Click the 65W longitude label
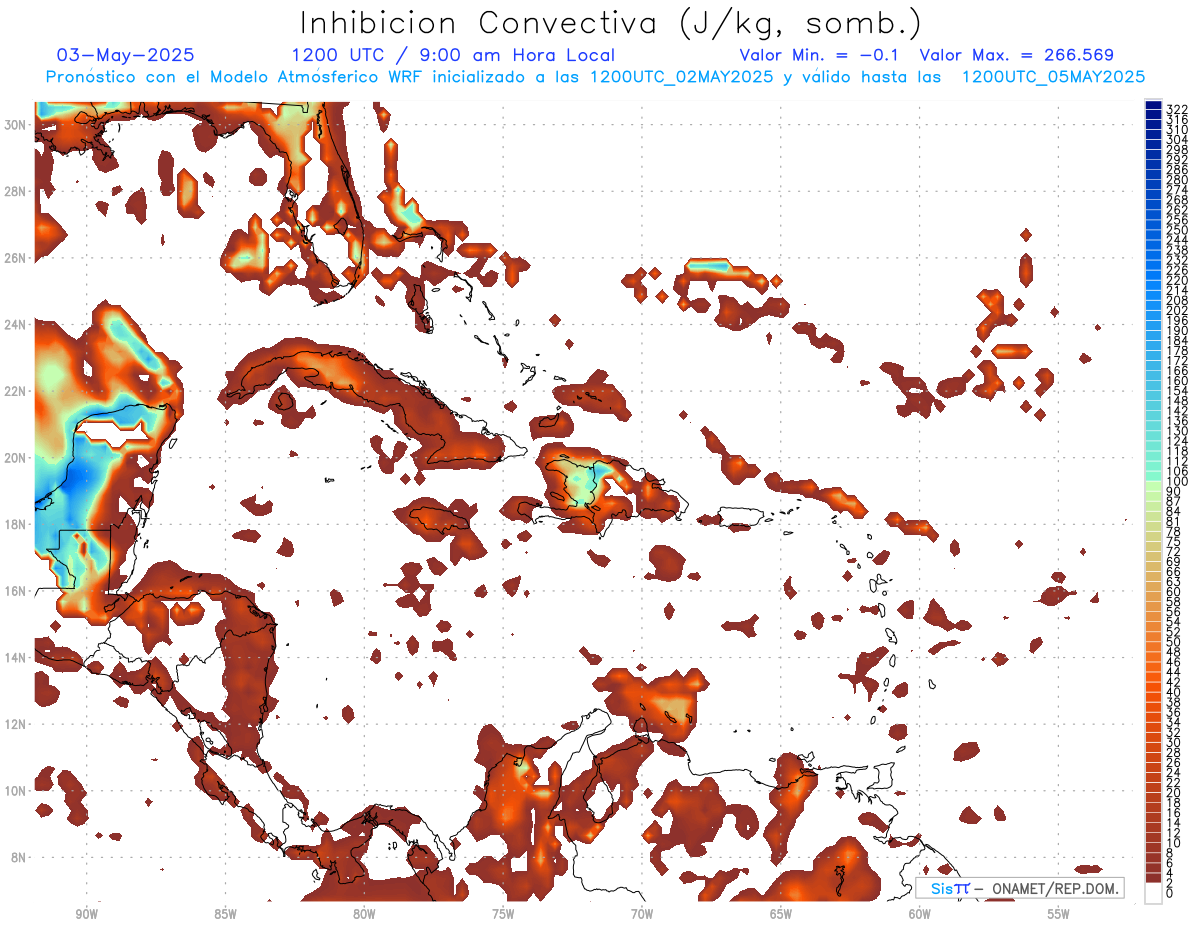The image size is (1200, 927). click(x=781, y=913)
